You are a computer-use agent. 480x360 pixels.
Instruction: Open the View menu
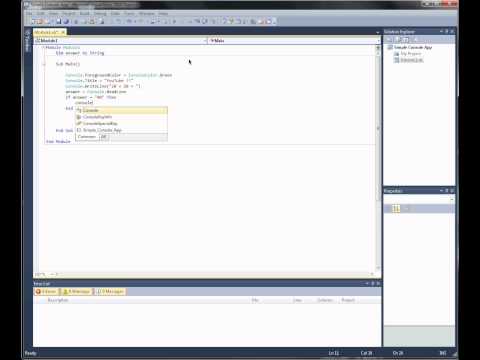(x=54, y=13)
